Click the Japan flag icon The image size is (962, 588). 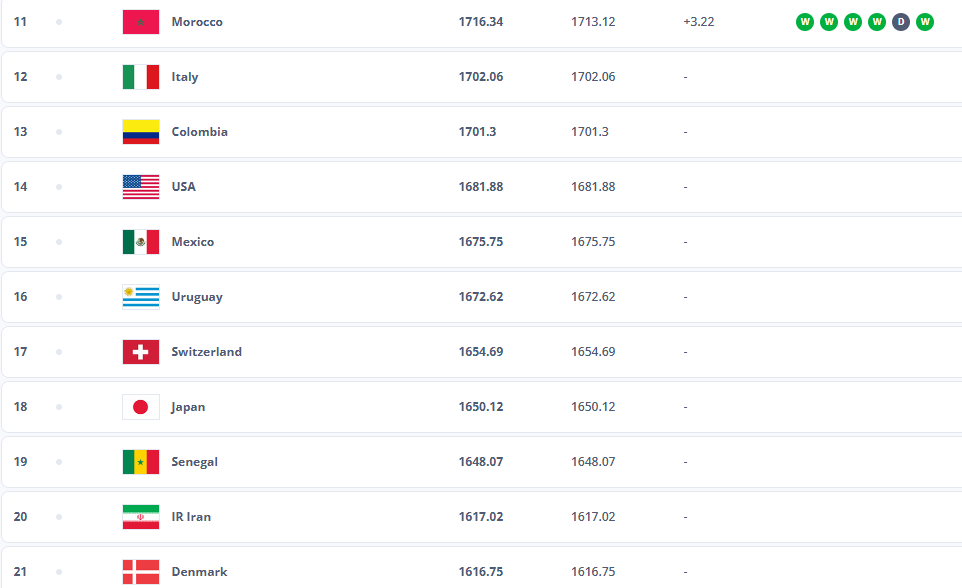140,407
